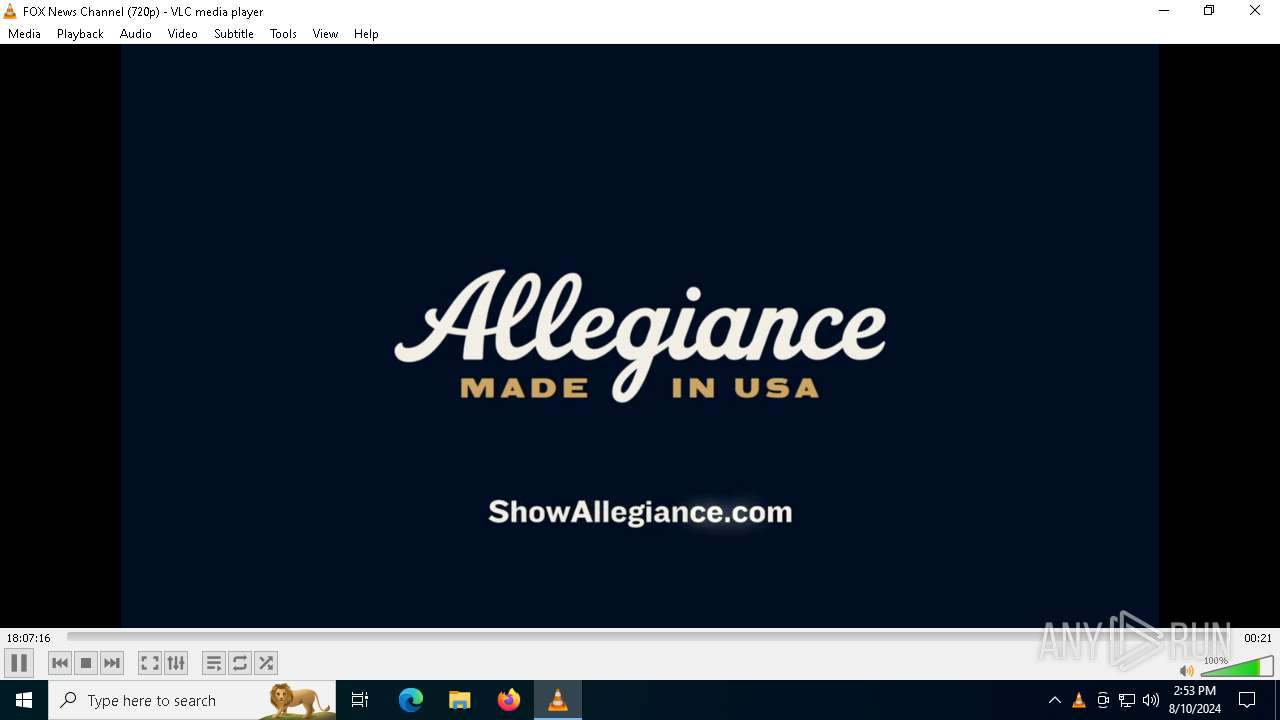The image size is (1280, 720).
Task: Show the playlist view
Action: (214, 663)
